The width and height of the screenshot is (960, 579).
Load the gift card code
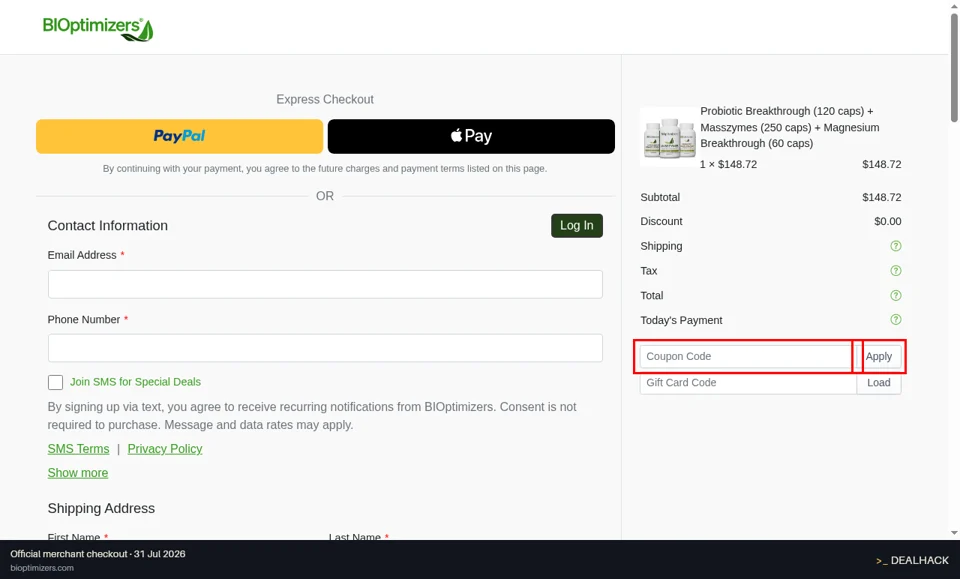[x=879, y=383]
